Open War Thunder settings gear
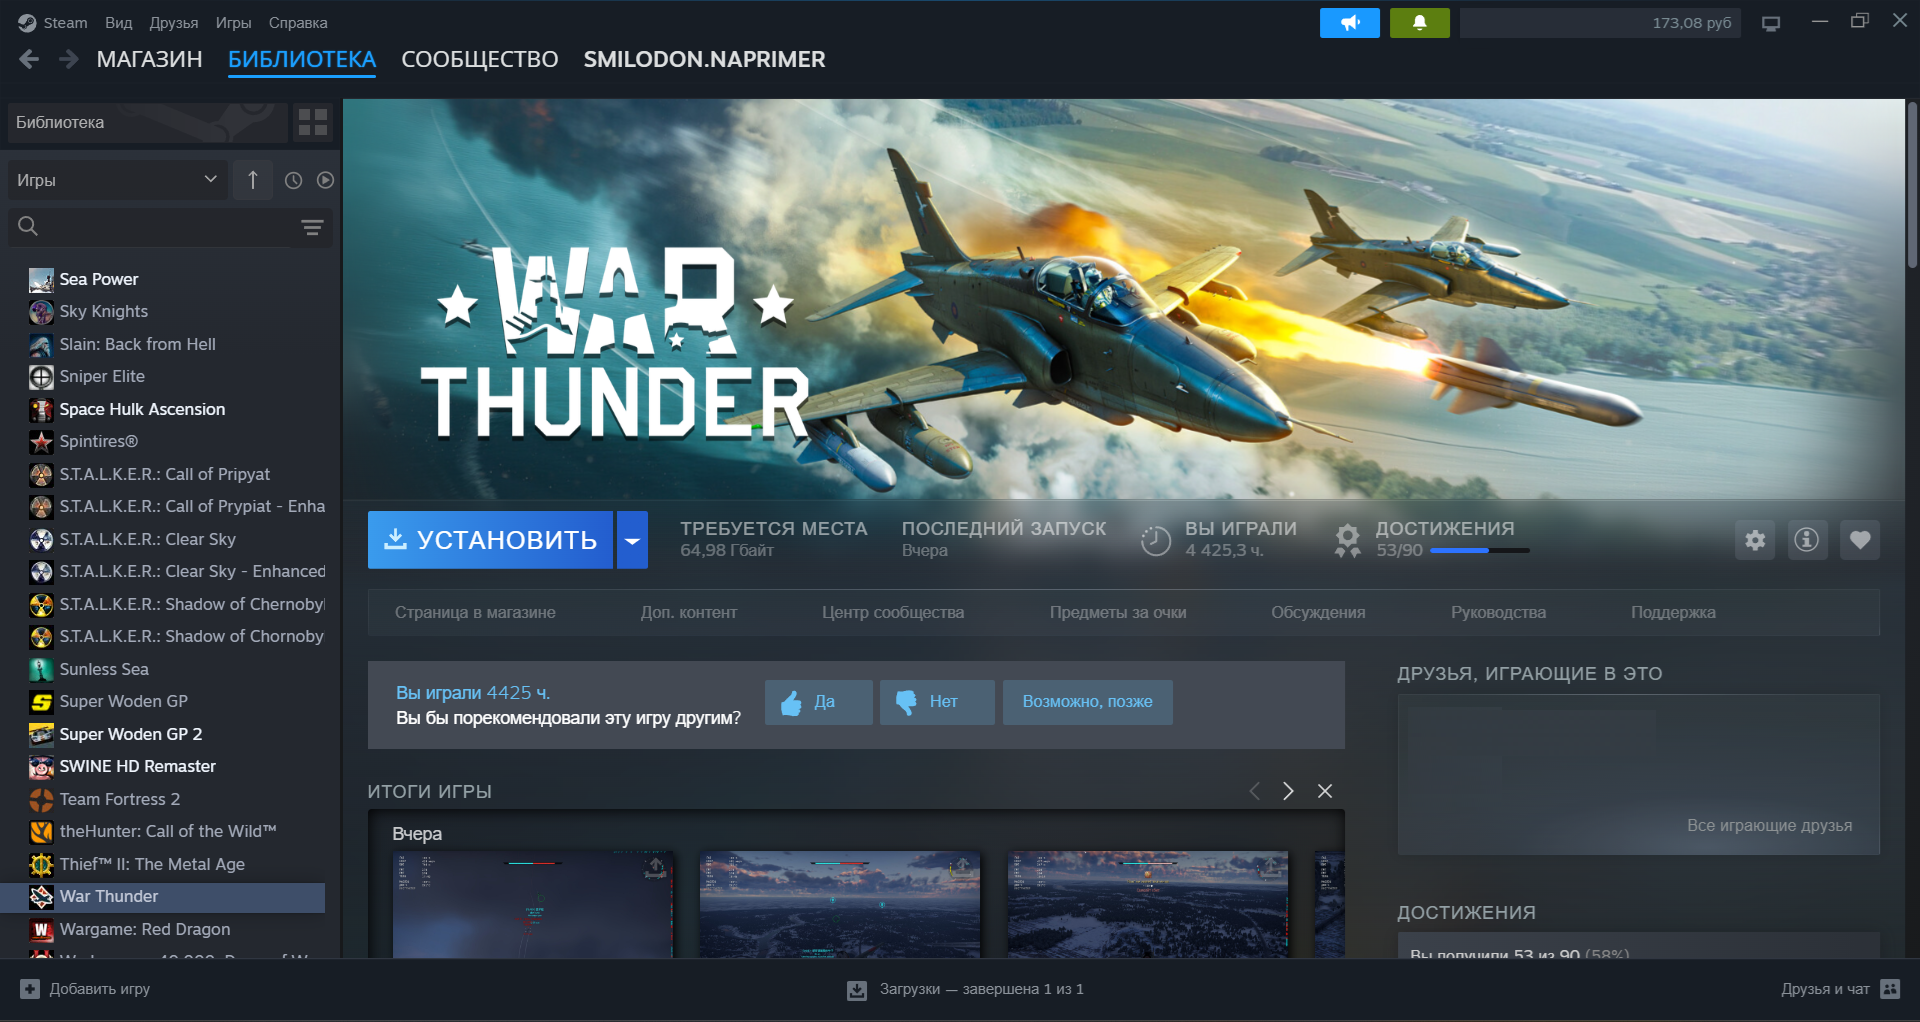1920x1022 pixels. point(1755,540)
